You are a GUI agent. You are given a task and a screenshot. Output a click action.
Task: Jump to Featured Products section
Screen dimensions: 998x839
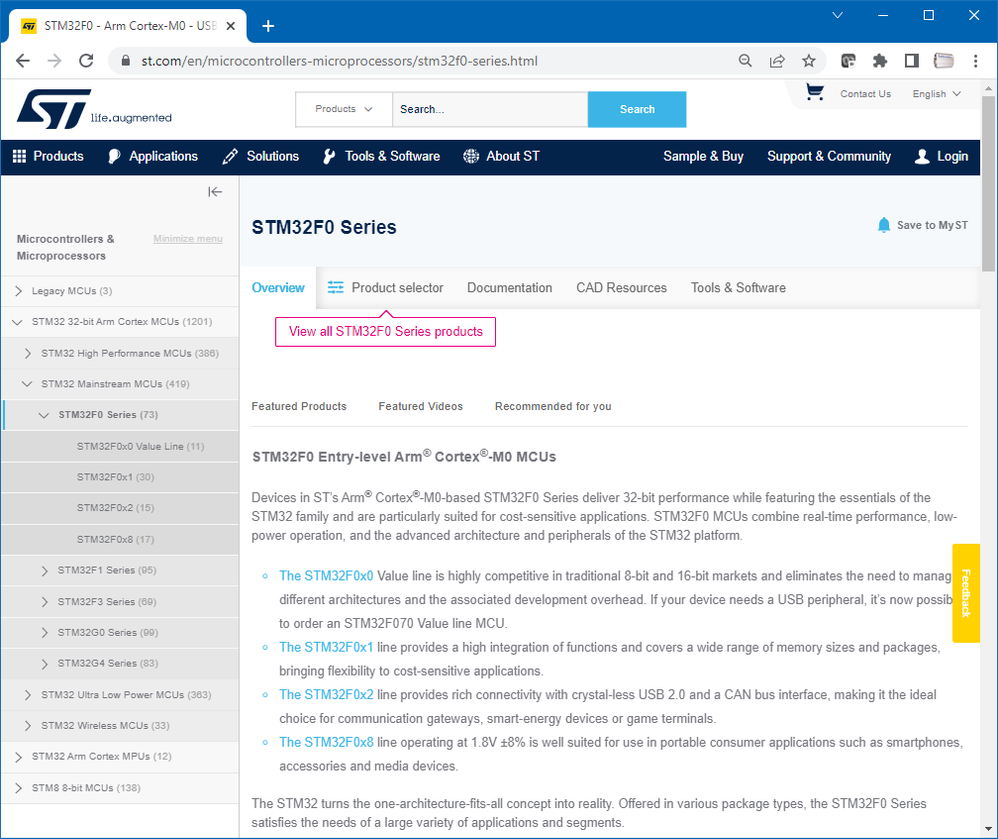click(299, 406)
